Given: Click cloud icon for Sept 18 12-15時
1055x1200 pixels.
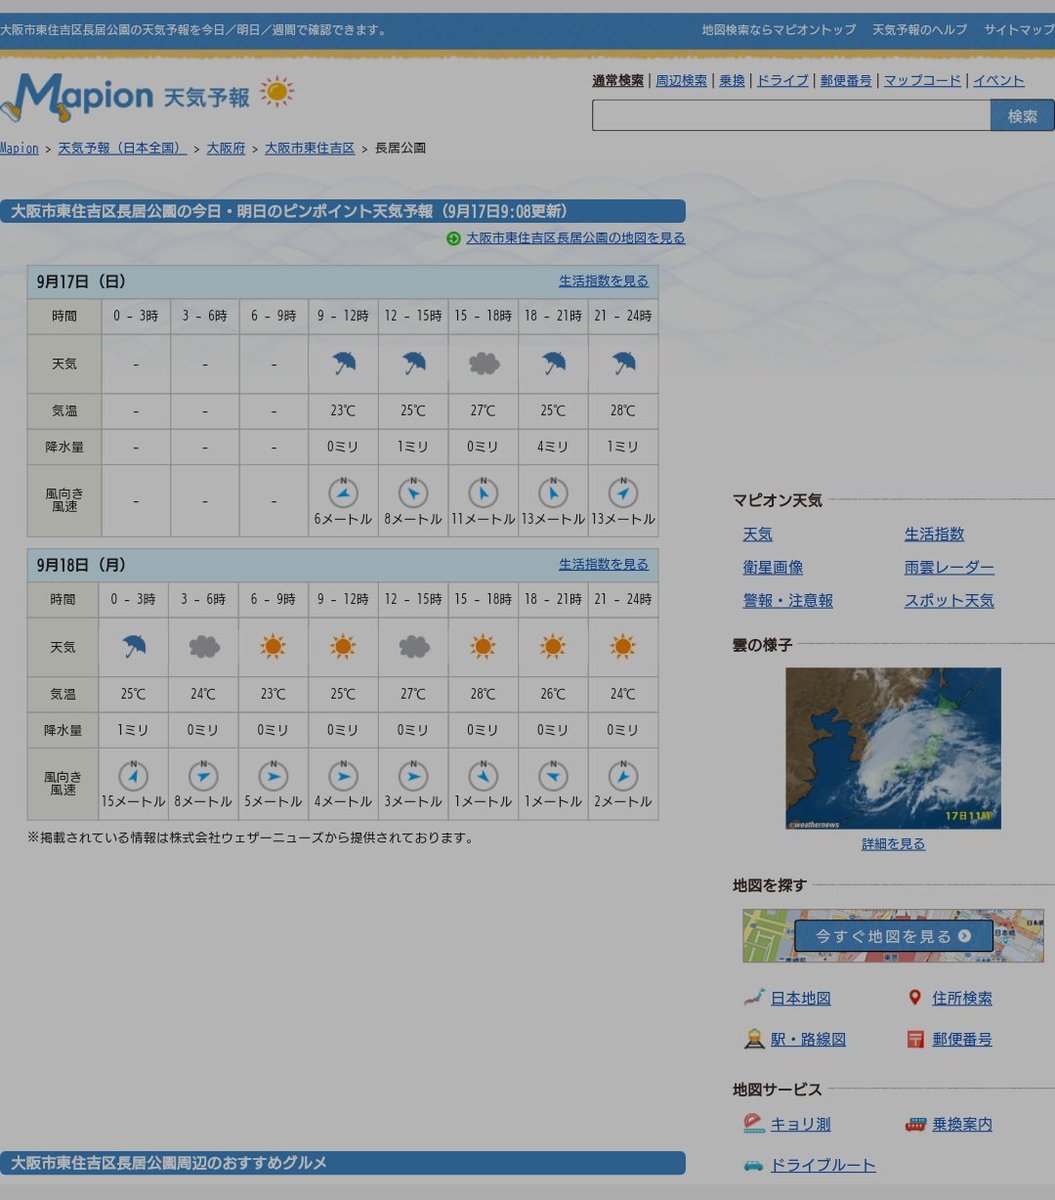Looking at the screenshot, I should pos(413,647).
